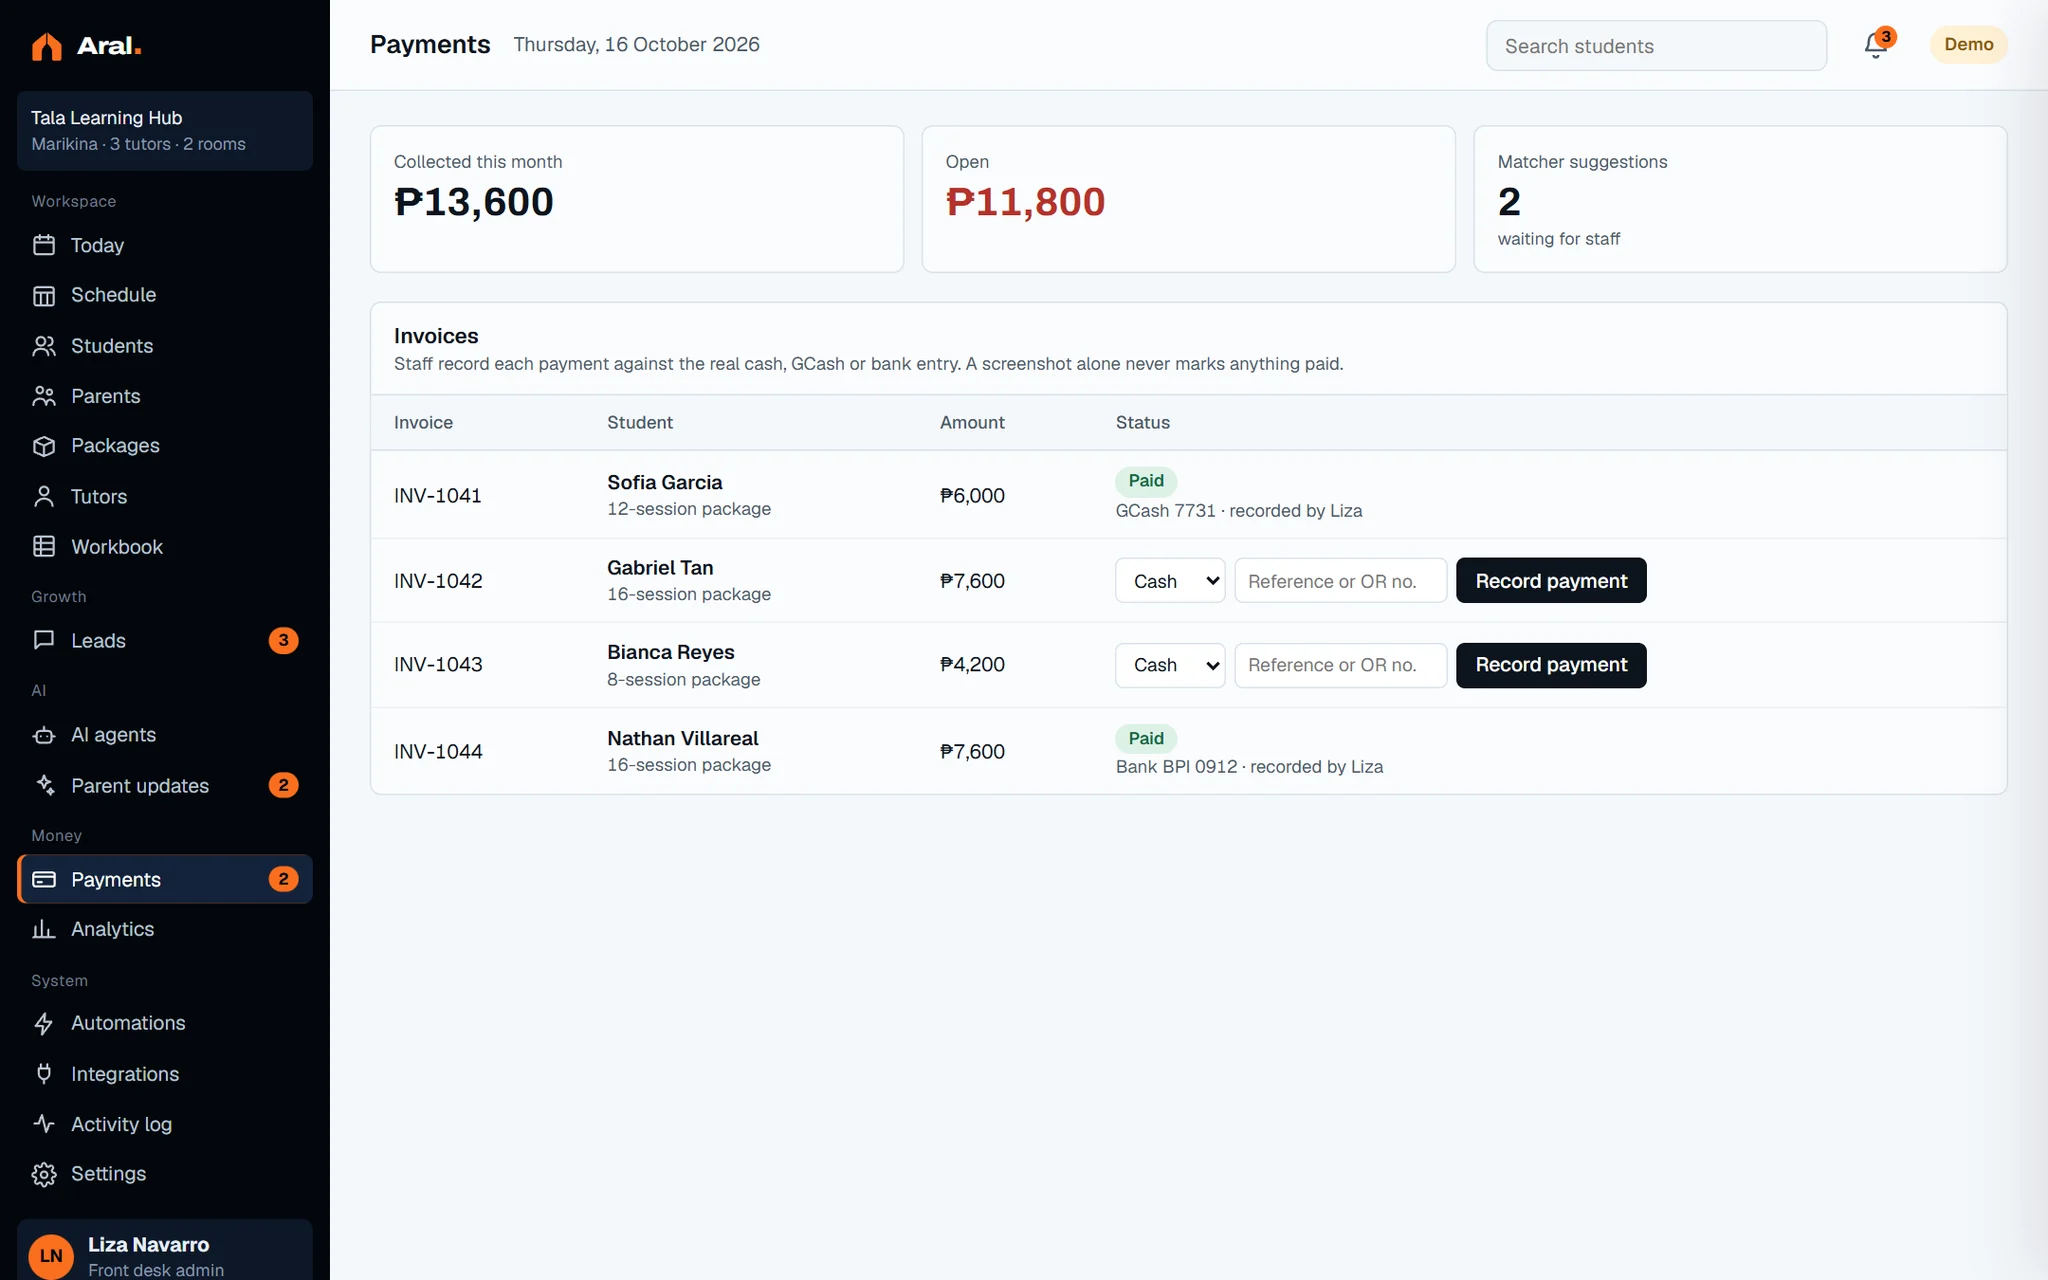
Task: Focus the Search students field
Action: tap(1656, 46)
